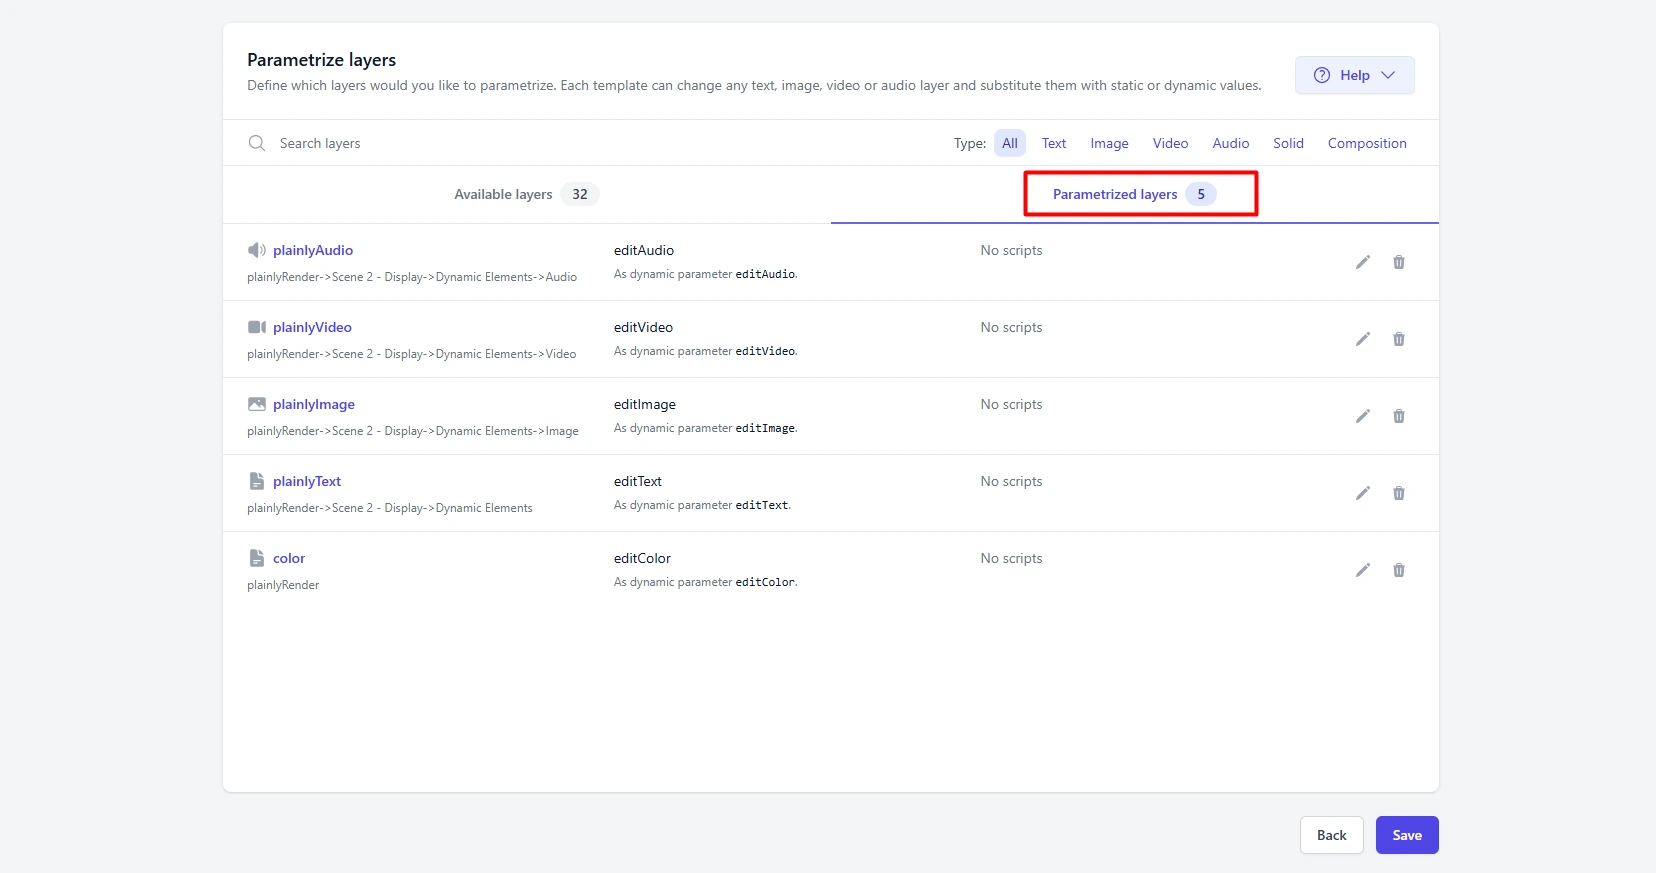Screen dimensions: 1656x873
Task: Filter layers by Solid type
Action: 1288,143
